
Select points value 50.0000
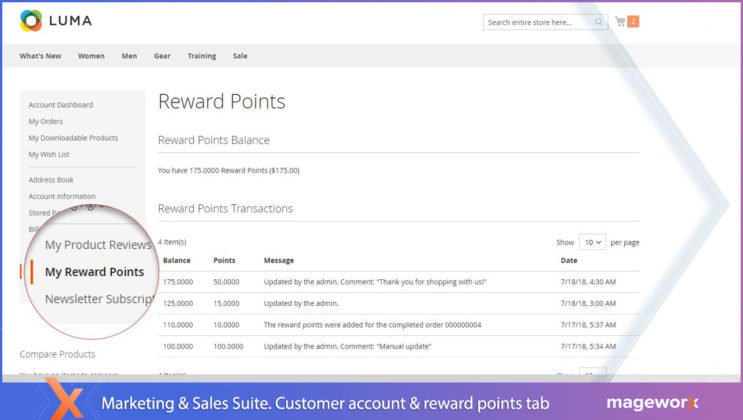point(226,282)
